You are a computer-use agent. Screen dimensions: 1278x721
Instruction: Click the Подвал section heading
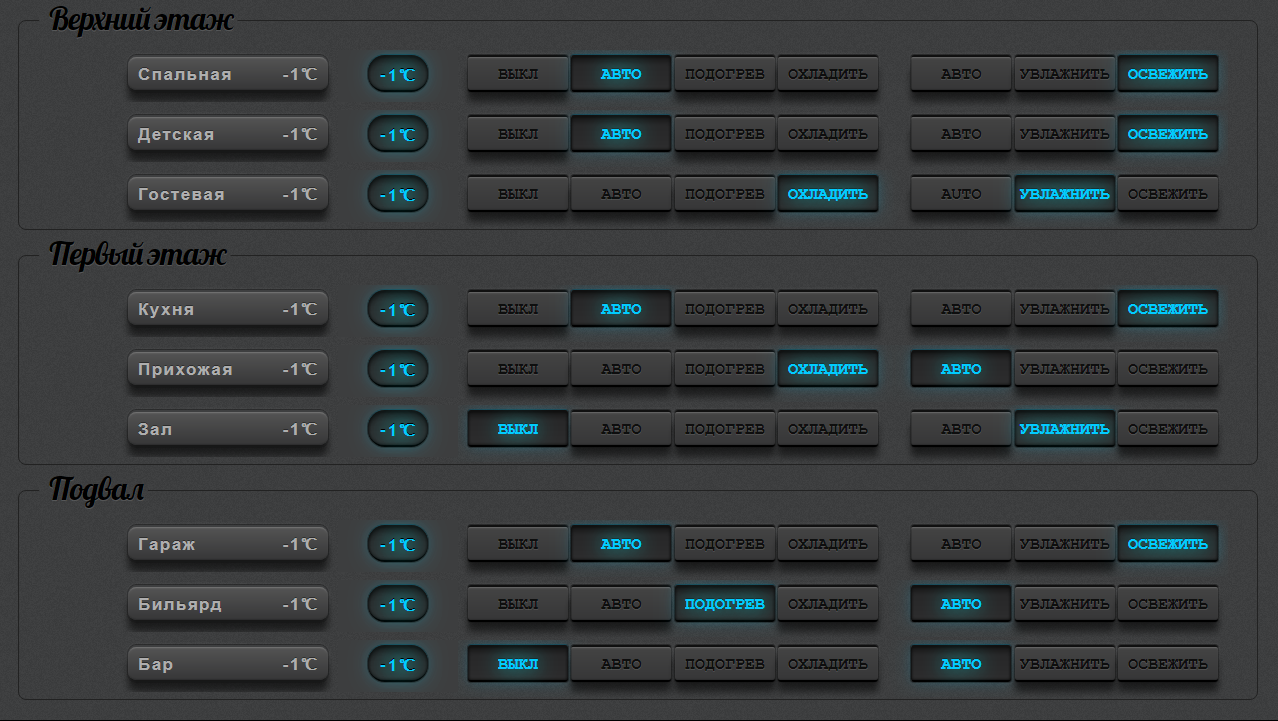(x=97, y=490)
